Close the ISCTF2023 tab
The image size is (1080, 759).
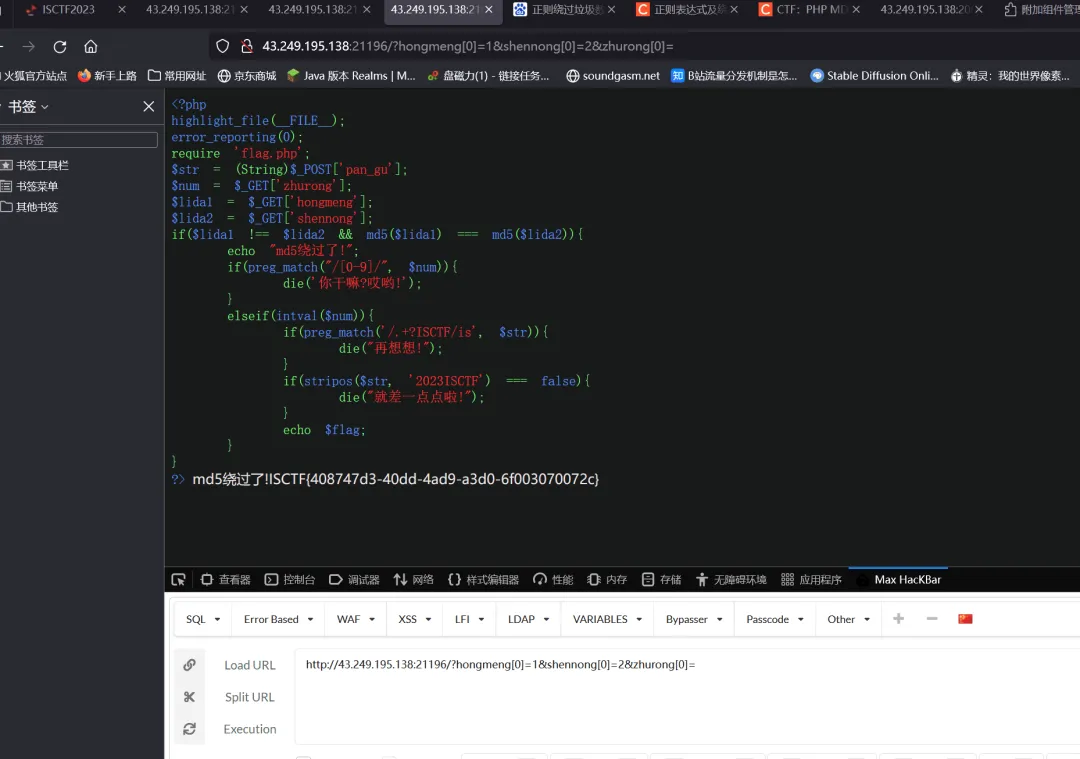pyautogui.click(x=122, y=10)
